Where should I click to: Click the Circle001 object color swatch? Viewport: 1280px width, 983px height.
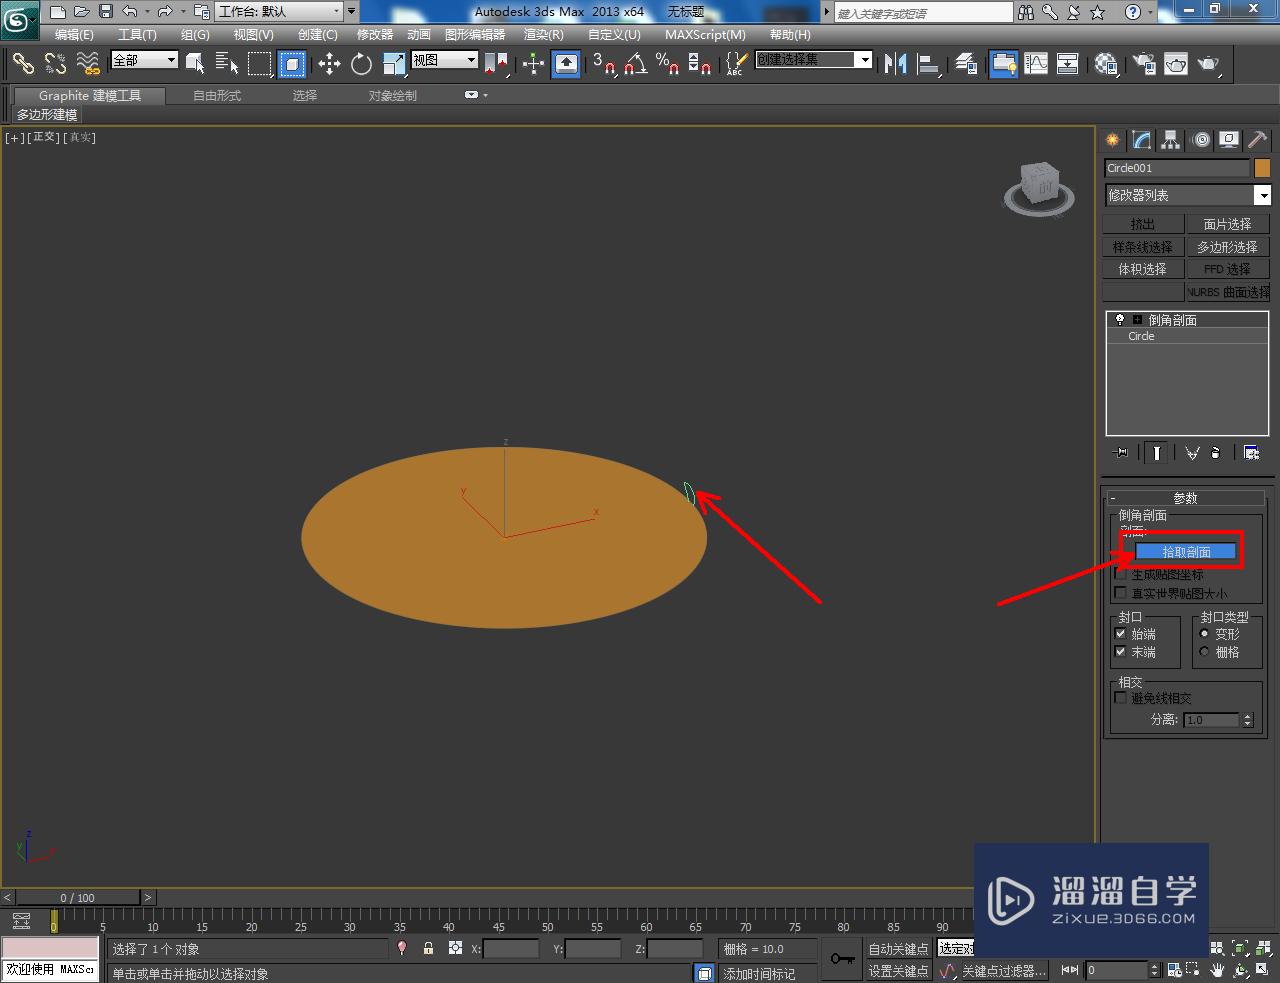tap(1262, 168)
